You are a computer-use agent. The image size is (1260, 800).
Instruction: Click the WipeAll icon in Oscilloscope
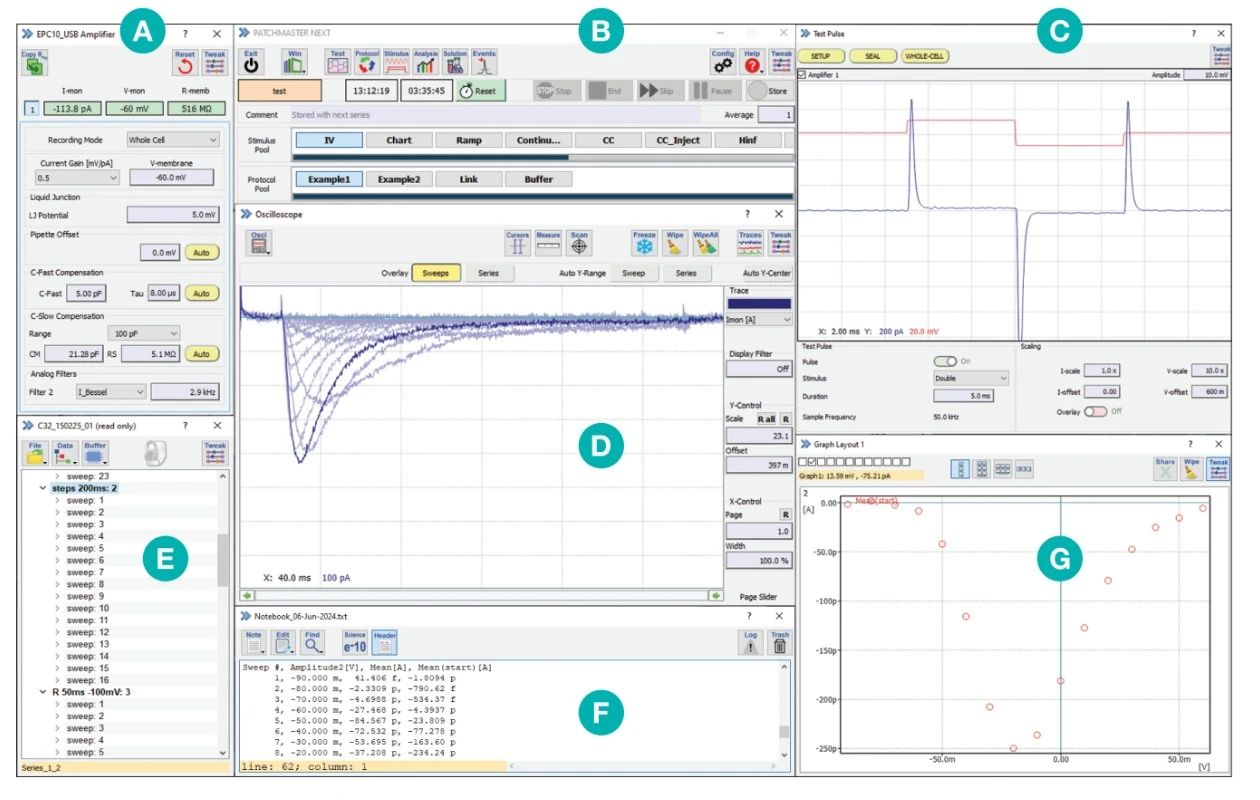click(x=706, y=243)
